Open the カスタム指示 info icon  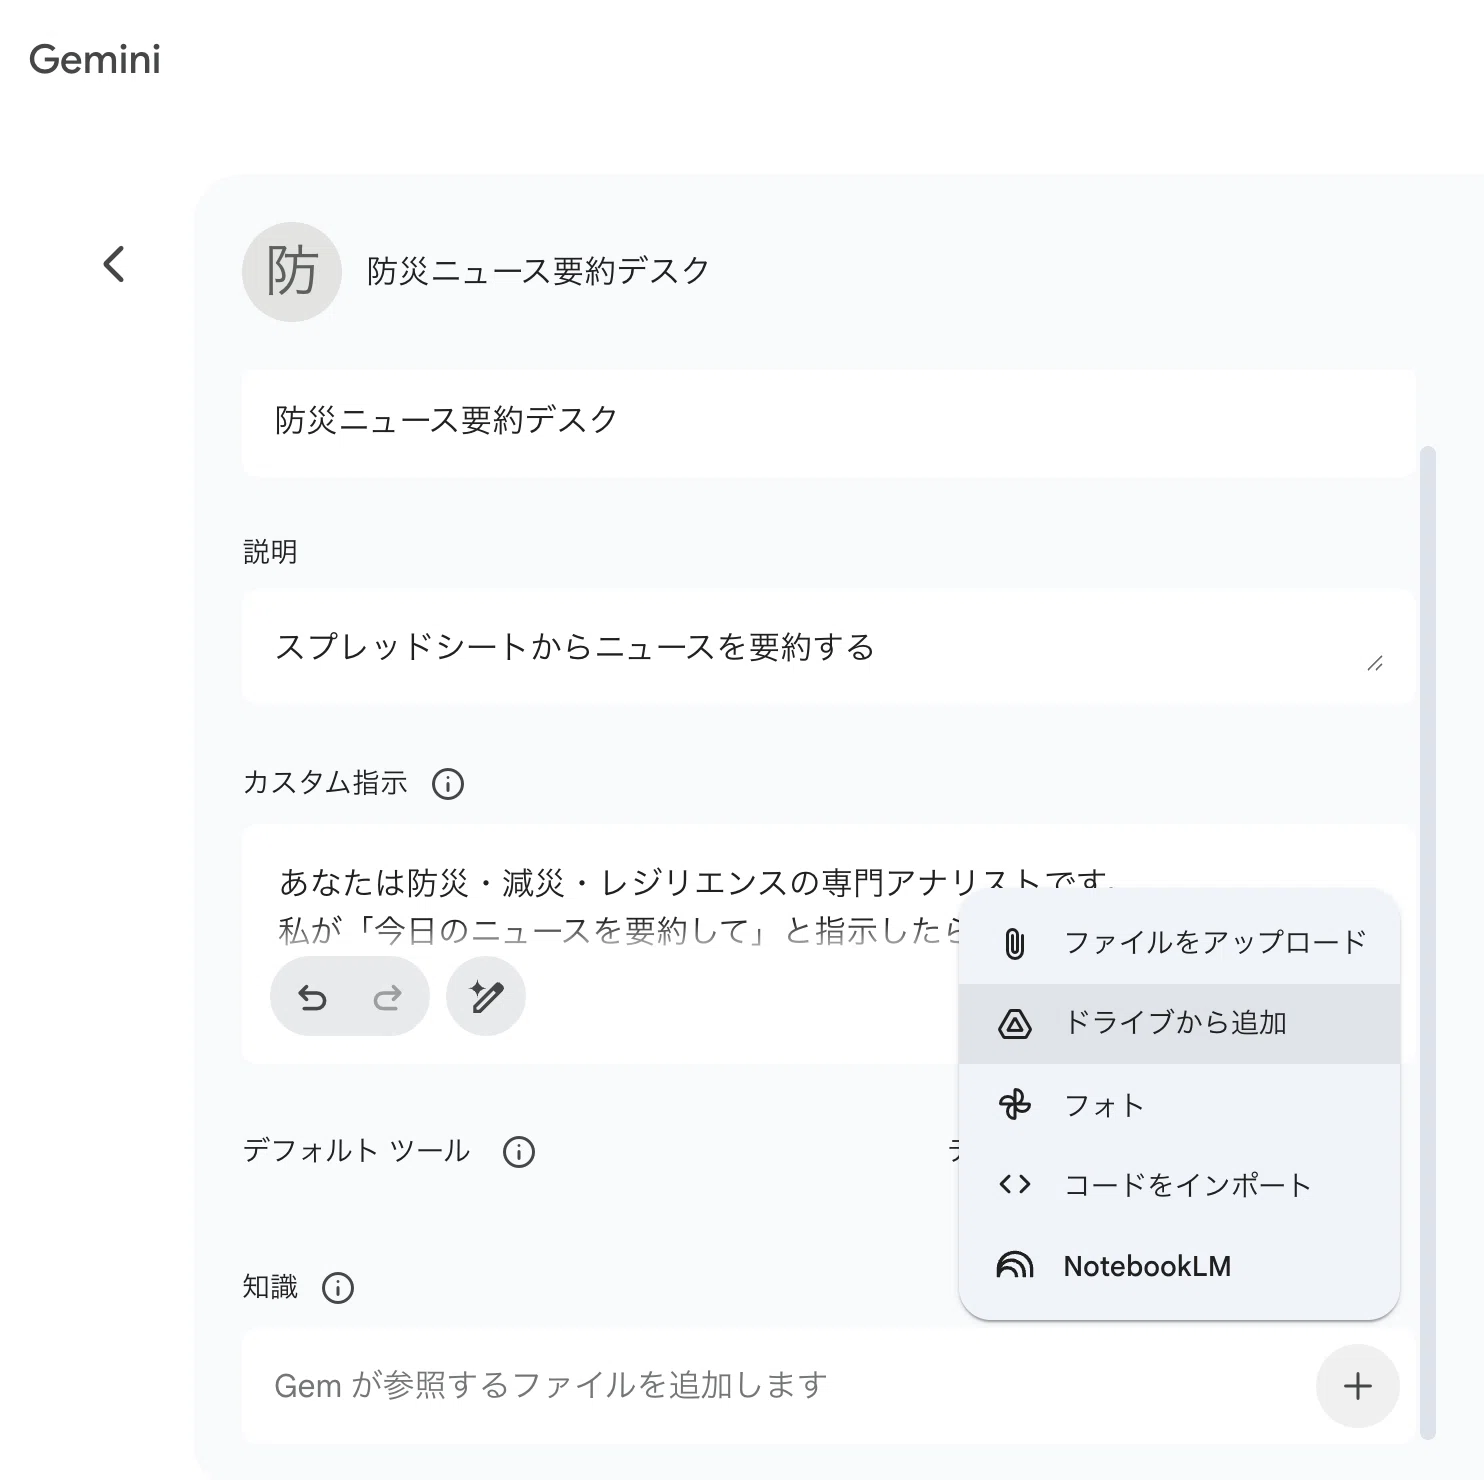[448, 784]
